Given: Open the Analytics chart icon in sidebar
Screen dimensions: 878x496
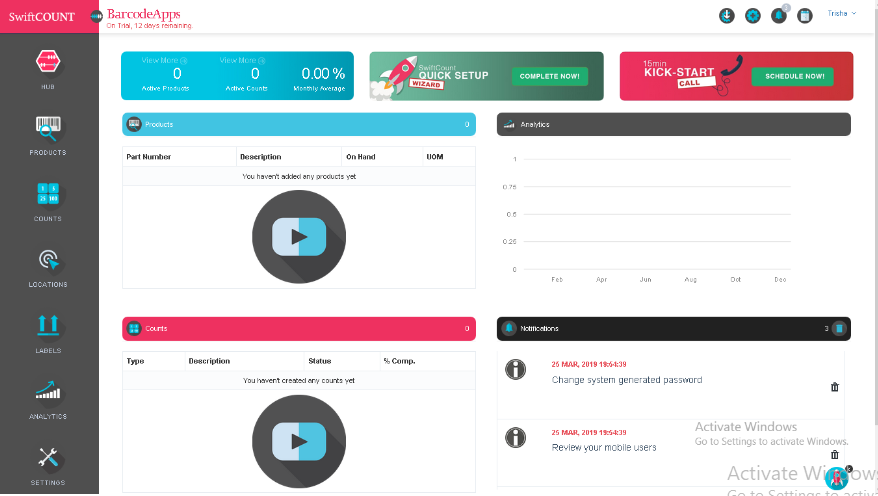Looking at the screenshot, I should 48,390.
